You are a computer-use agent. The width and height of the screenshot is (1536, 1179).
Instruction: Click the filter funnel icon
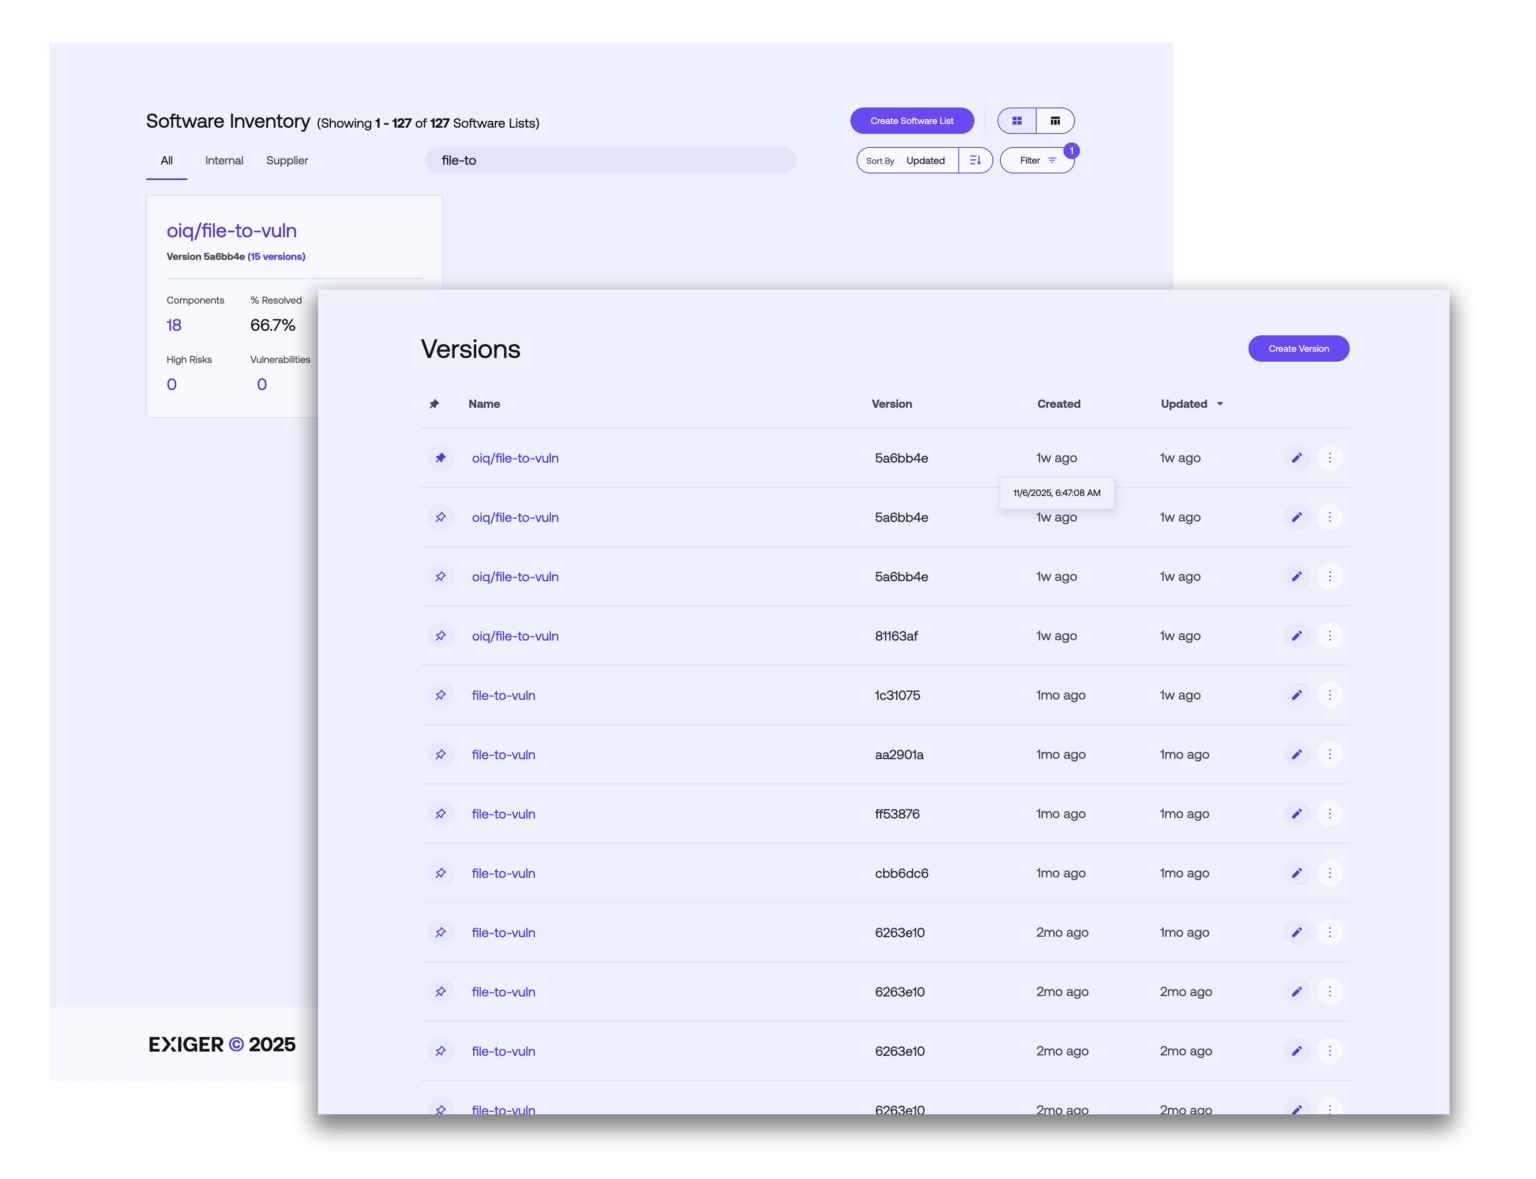(x=1051, y=160)
